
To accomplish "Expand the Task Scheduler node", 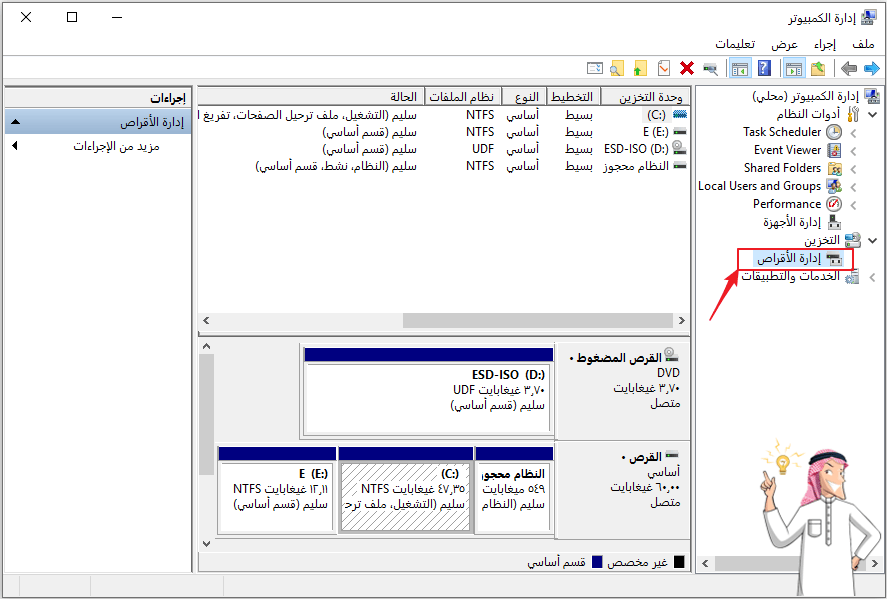I will tap(853, 133).
